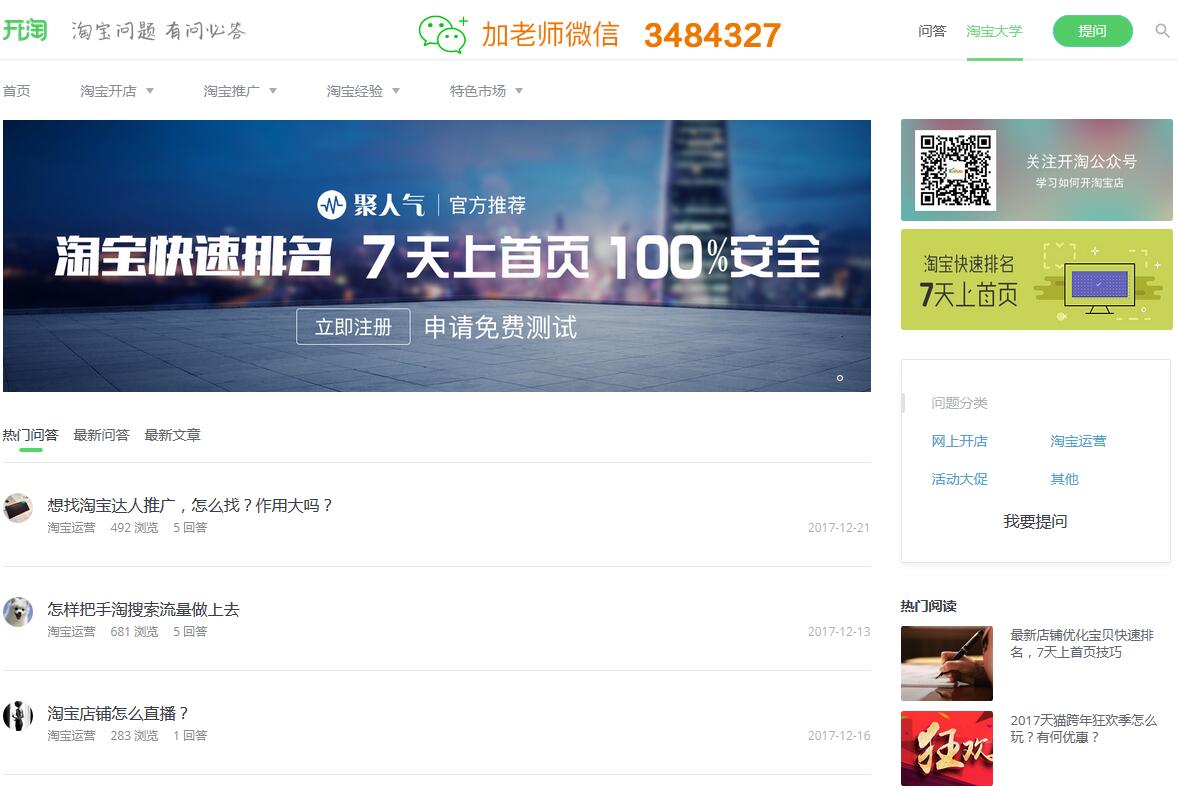Open the 淘宝大学 header tab
Screen dimensions: 1177x791
pyautogui.click(x=994, y=31)
